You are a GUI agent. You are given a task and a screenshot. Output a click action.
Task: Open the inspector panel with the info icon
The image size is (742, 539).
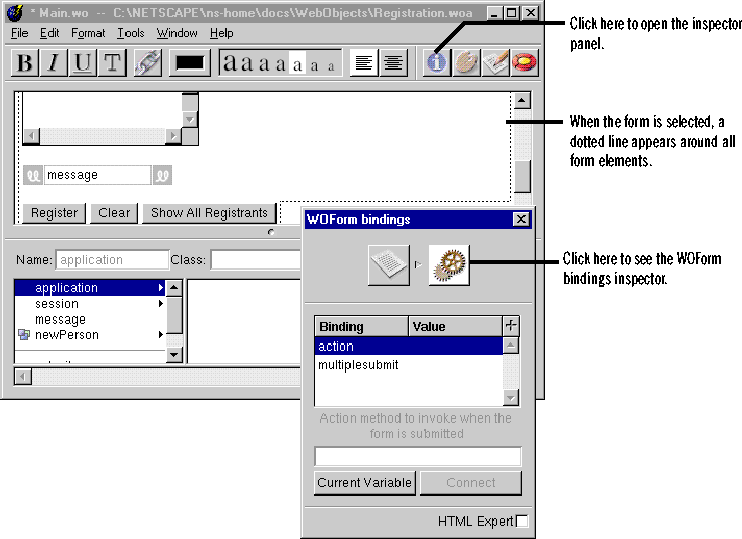tap(437, 63)
